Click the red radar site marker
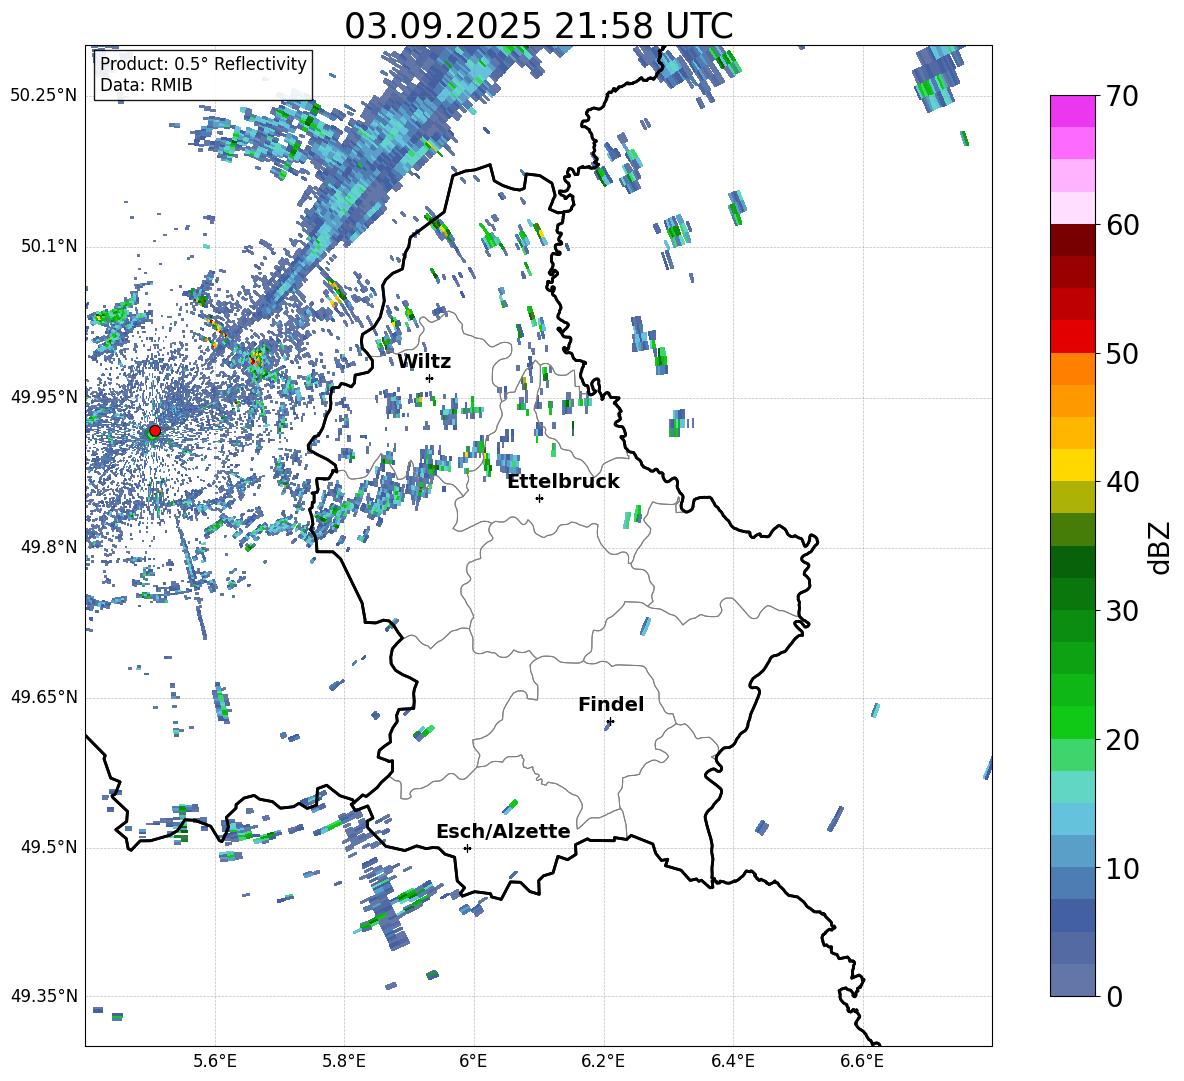This screenshot has width=1184, height=1081. point(155,431)
